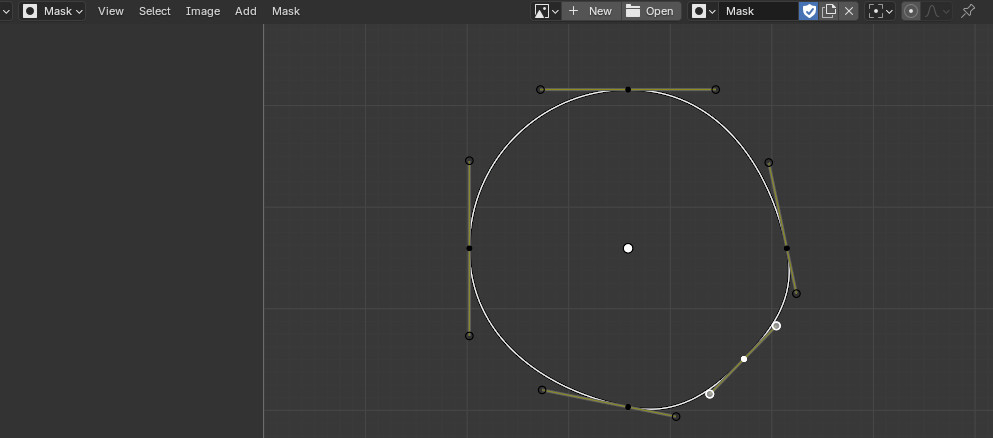This screenshot has width=993, height=438.
Task: Select the lower handle of the right point
Action: point(796,293)
